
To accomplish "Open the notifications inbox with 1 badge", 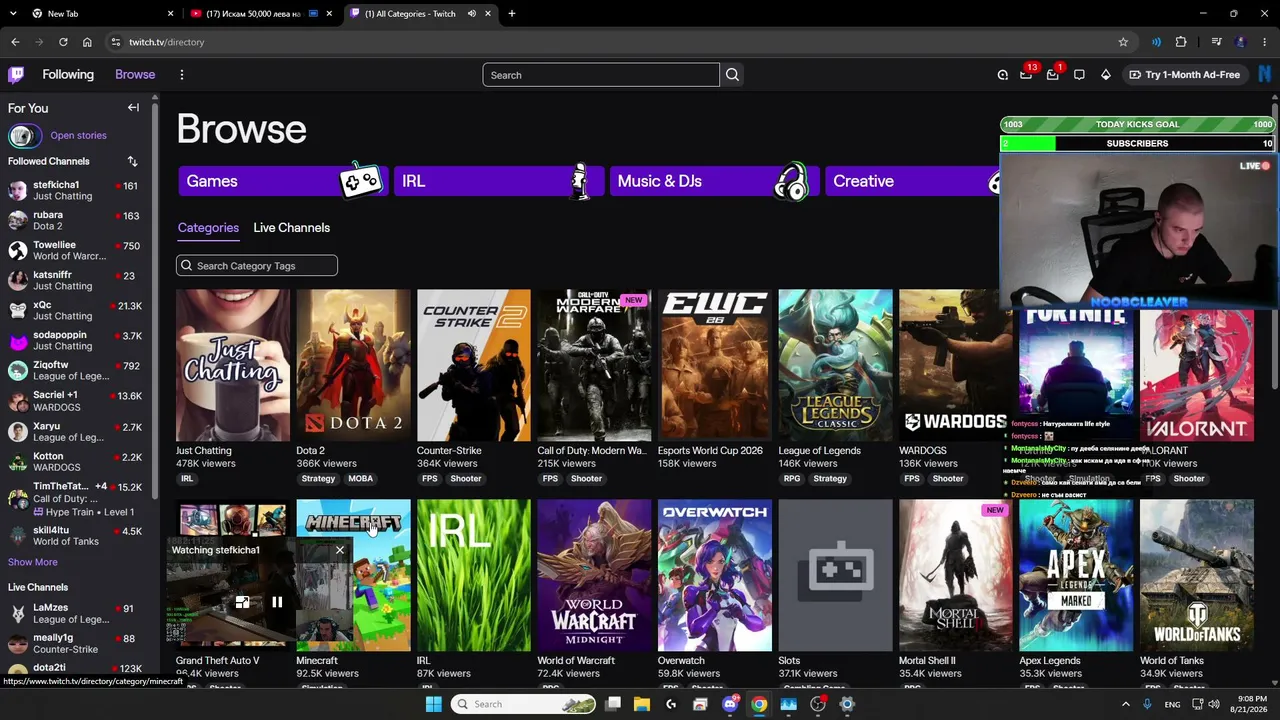I will (1052, 75).
